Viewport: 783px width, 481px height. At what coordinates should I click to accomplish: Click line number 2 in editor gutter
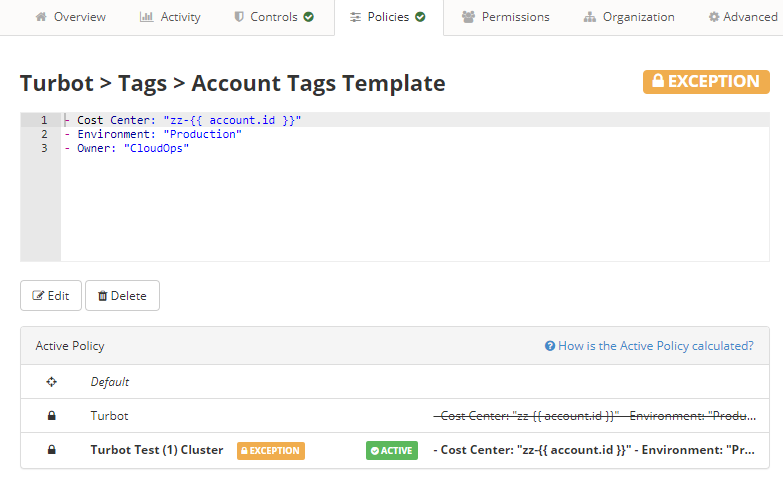click(x=44, y=134)
